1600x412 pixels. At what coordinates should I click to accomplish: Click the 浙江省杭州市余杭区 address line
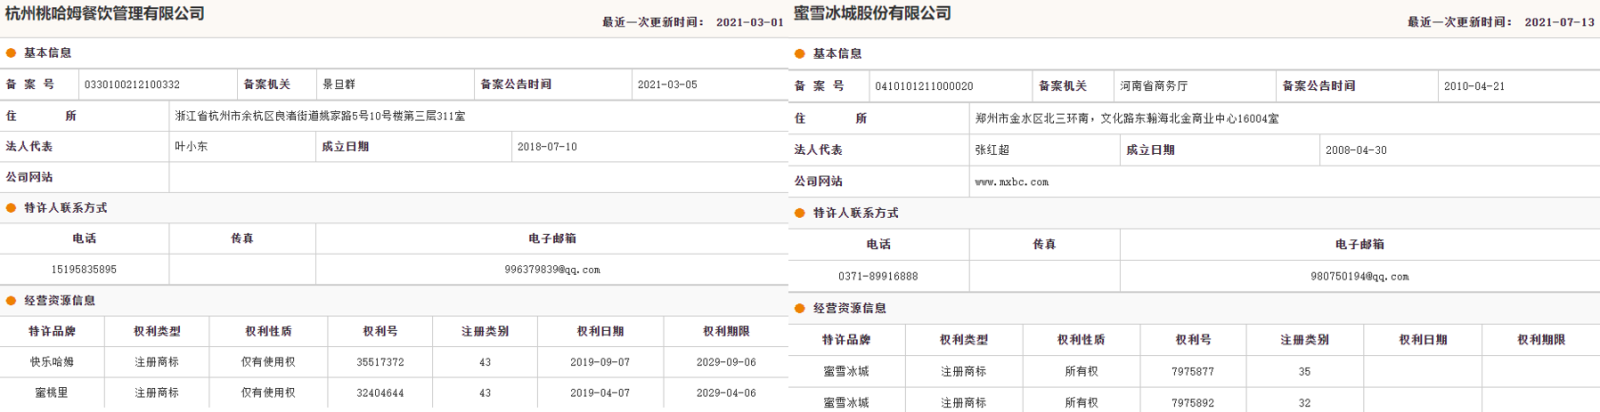pyautogui.click(x=320, y=116)
